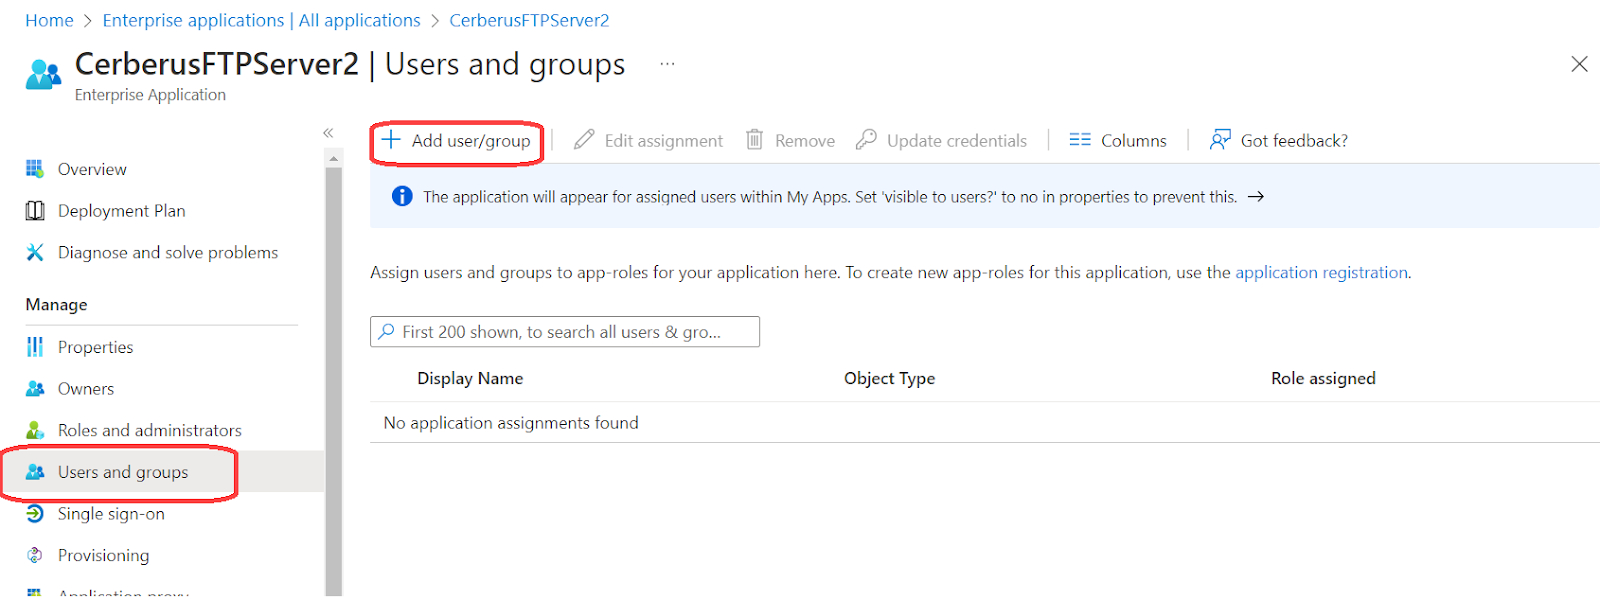Image resolution: width=1600 pixels, height=600 pixels.
Task: Open the ellipsis more options menu
Action: [667, 64]
